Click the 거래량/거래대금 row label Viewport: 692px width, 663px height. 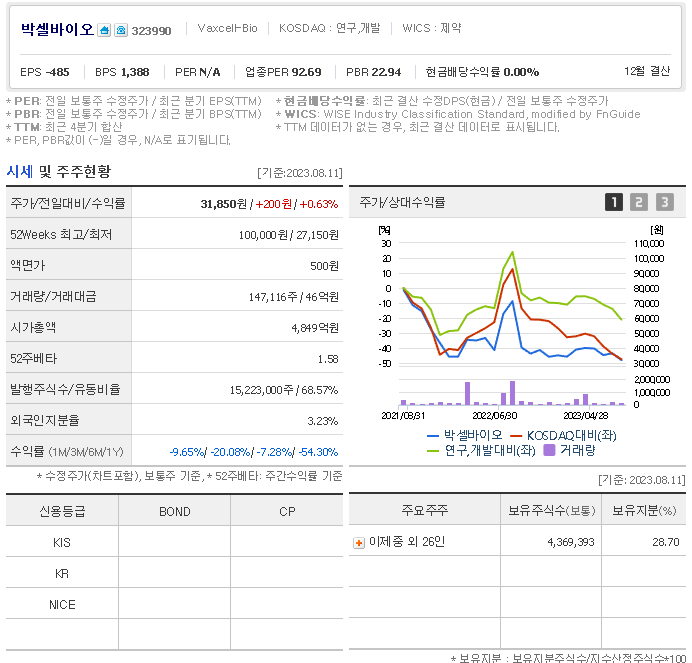[x=53, y=296]
